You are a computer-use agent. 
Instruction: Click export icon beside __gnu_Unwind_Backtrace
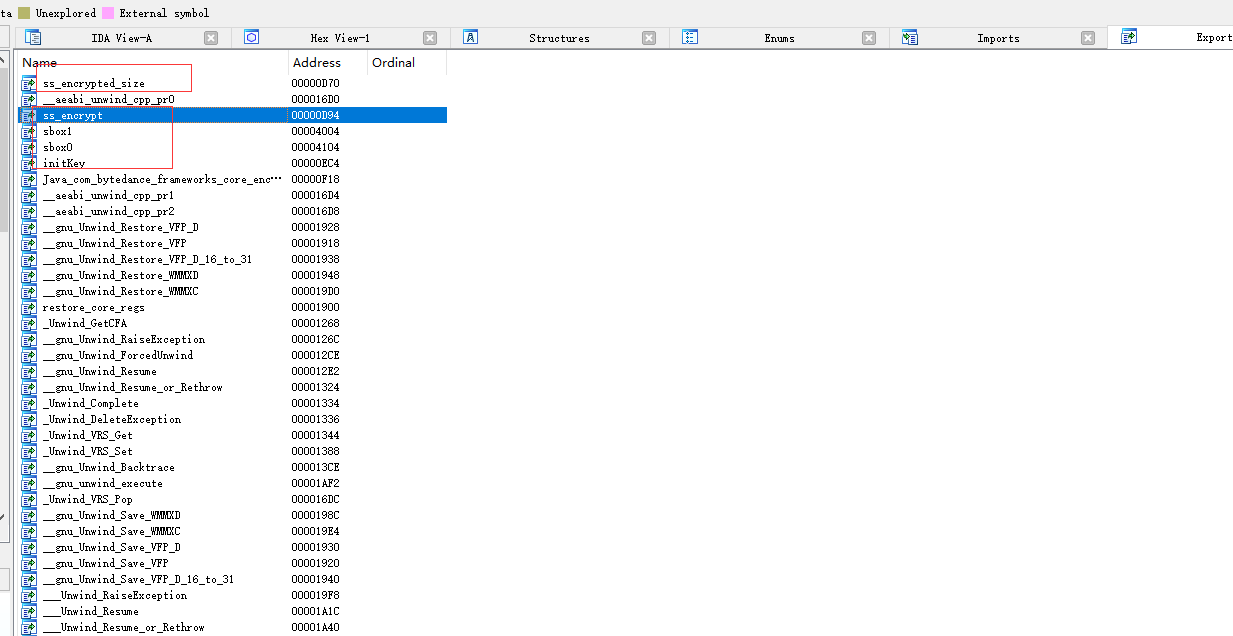click(29, 468)
